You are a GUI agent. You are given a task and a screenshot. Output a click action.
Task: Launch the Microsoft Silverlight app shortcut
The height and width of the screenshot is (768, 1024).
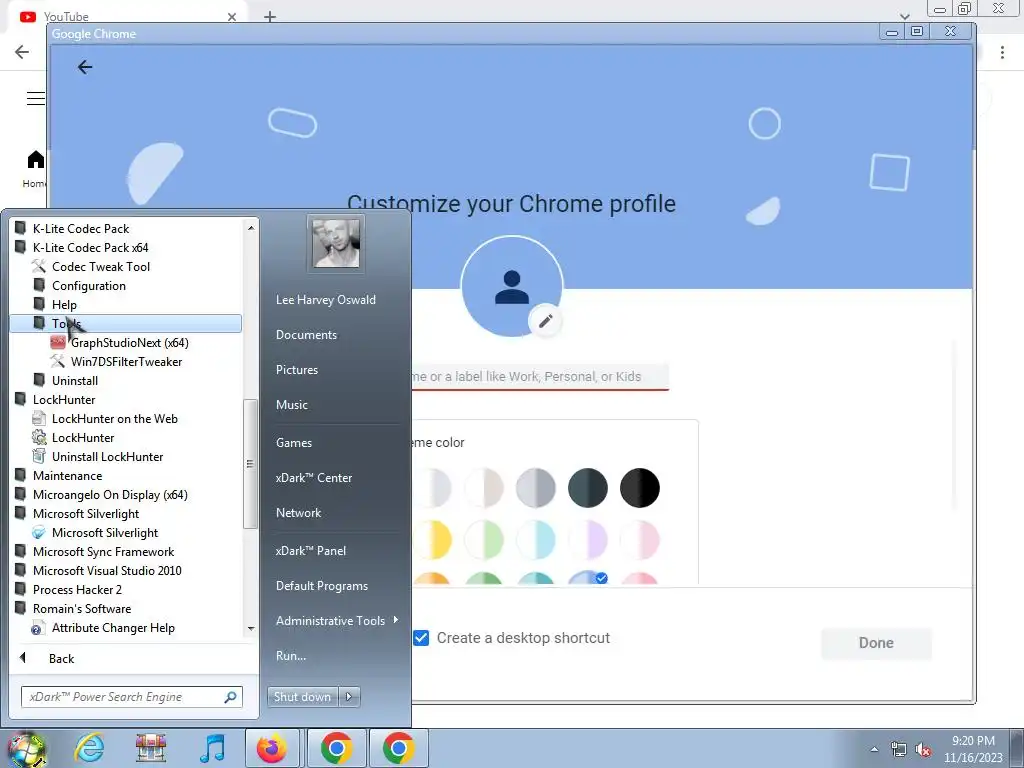(x=104, y=532)
